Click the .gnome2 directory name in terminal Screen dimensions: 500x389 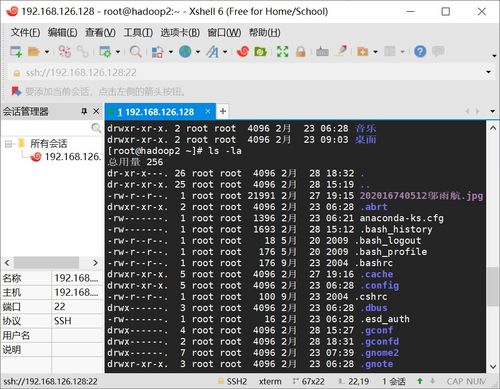click(x=379, y=353)
